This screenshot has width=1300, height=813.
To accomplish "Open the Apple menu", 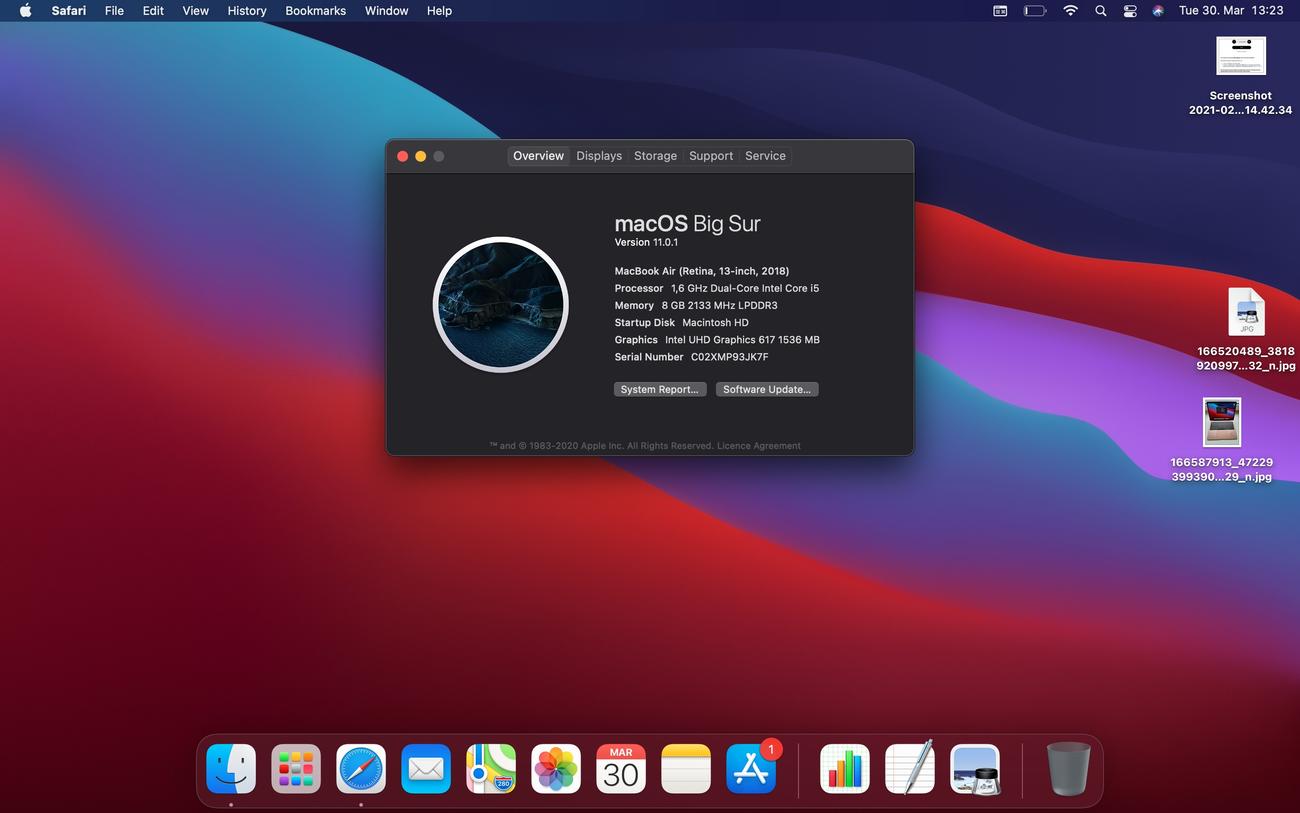I will coord(25,10).
